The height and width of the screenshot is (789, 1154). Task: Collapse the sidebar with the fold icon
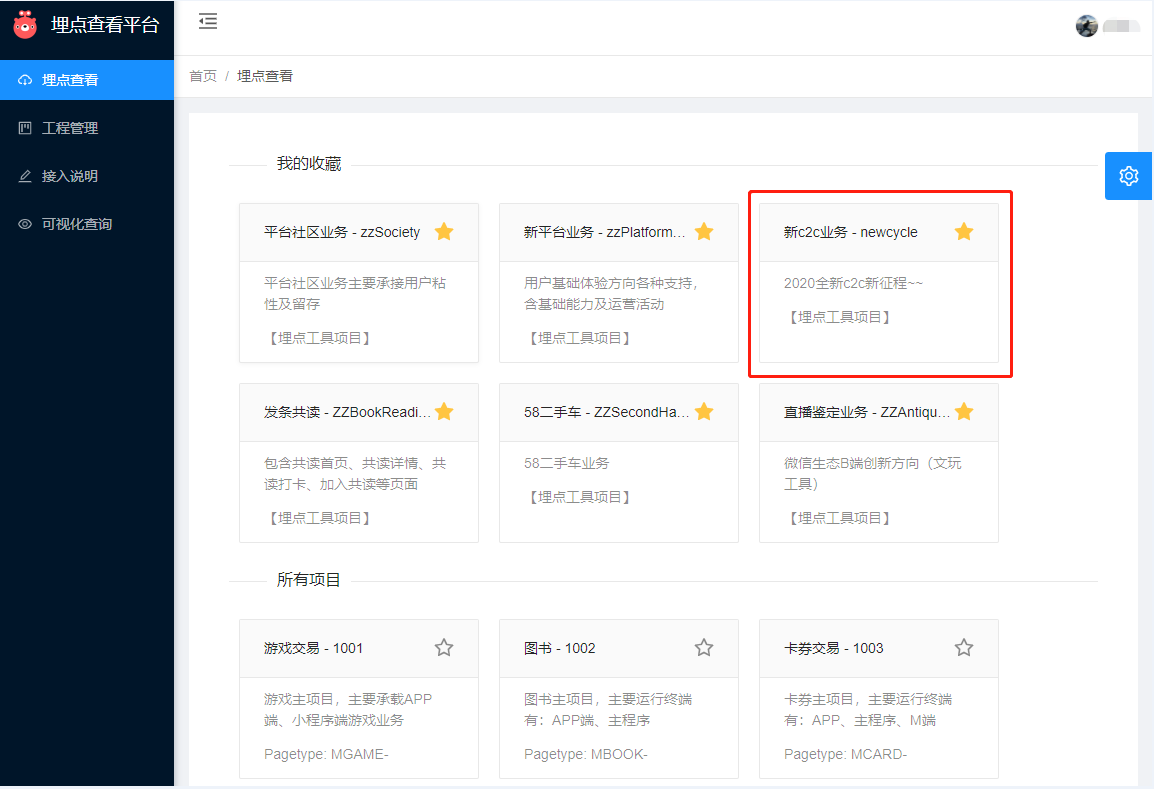coord(208,21)
